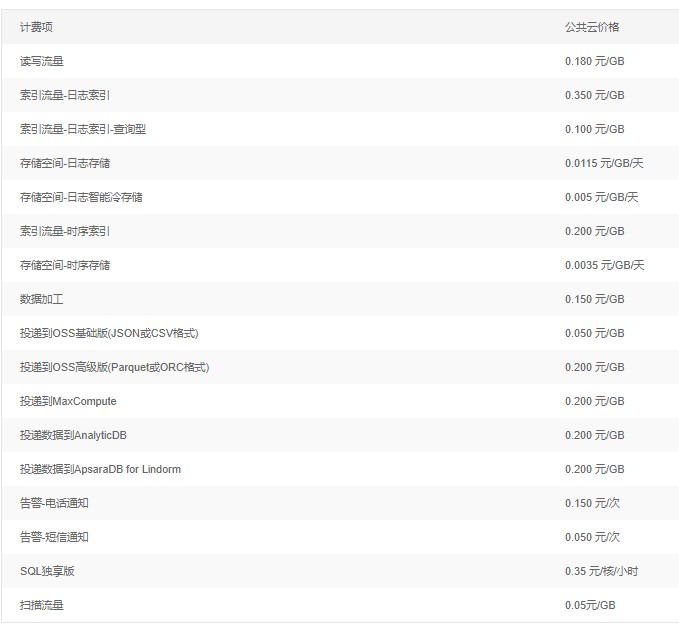
Task: Click 投递到OSS基础版(JSON或CSV格式) row label
Action: (109, 333)
